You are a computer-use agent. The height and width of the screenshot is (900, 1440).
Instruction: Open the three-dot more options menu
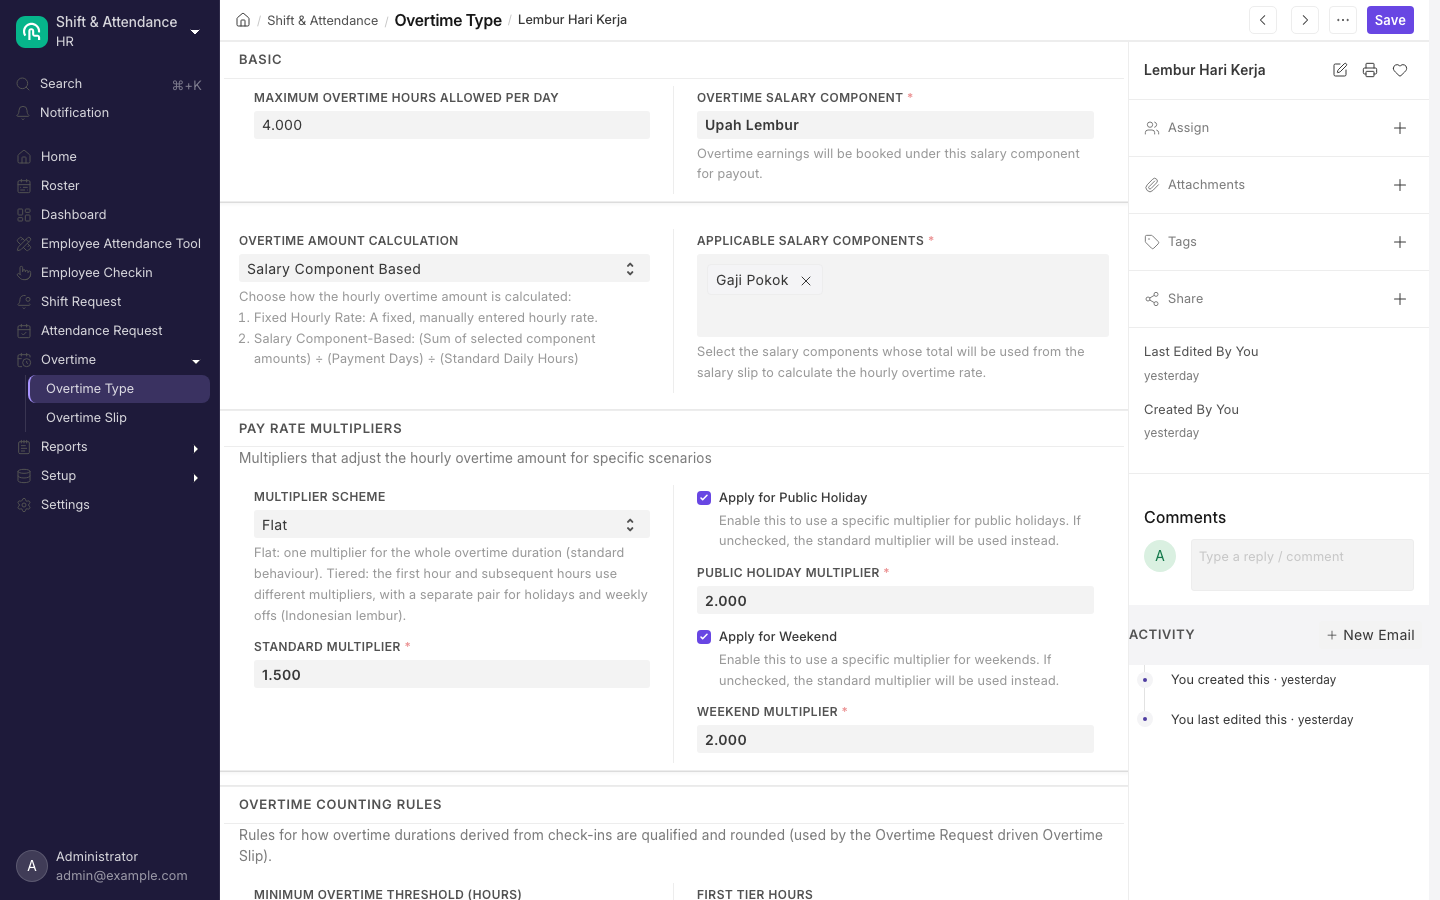1343,20
